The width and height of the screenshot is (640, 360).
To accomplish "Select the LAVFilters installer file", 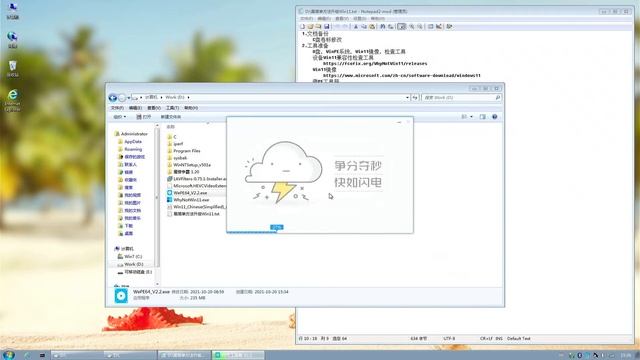I will (x=196, y=179).
